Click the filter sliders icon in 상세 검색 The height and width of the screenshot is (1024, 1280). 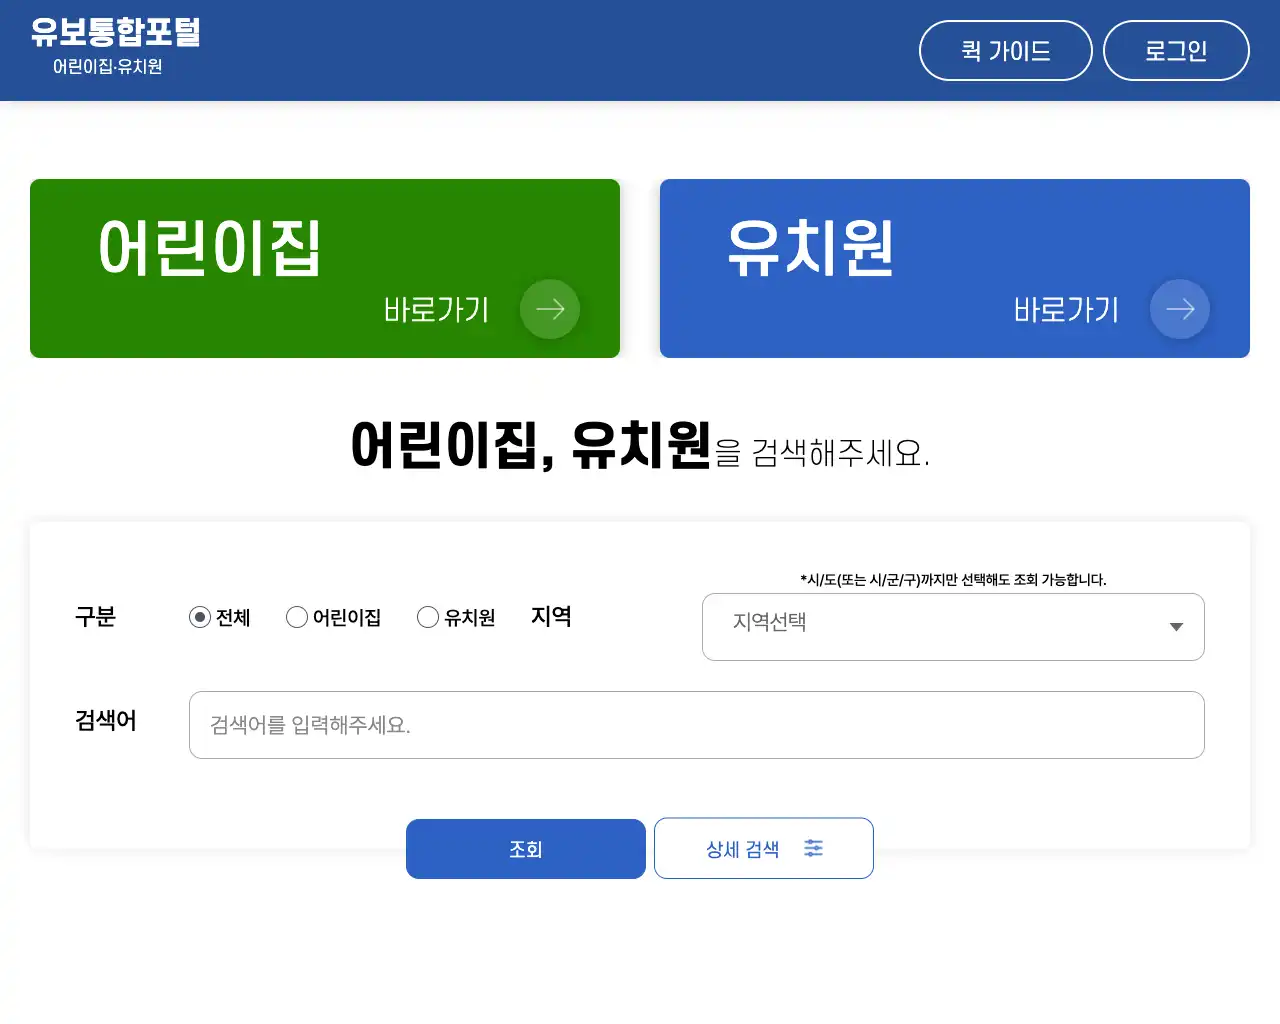click(814, 848)
